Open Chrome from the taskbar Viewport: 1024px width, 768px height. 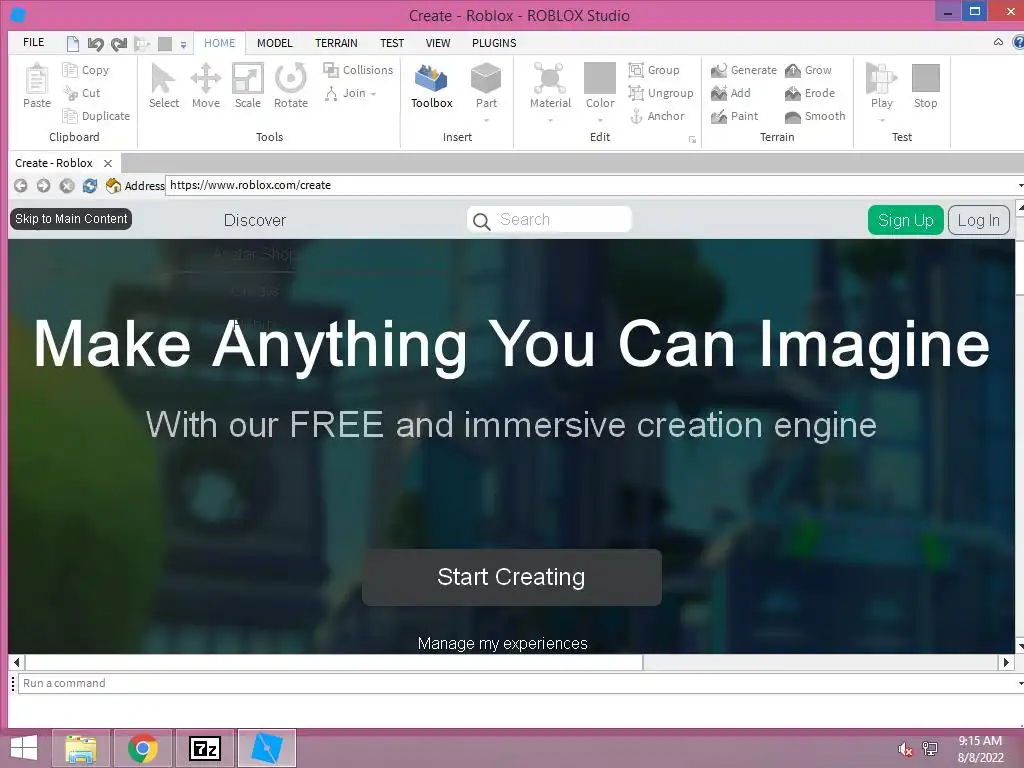(x=143, y=748)
